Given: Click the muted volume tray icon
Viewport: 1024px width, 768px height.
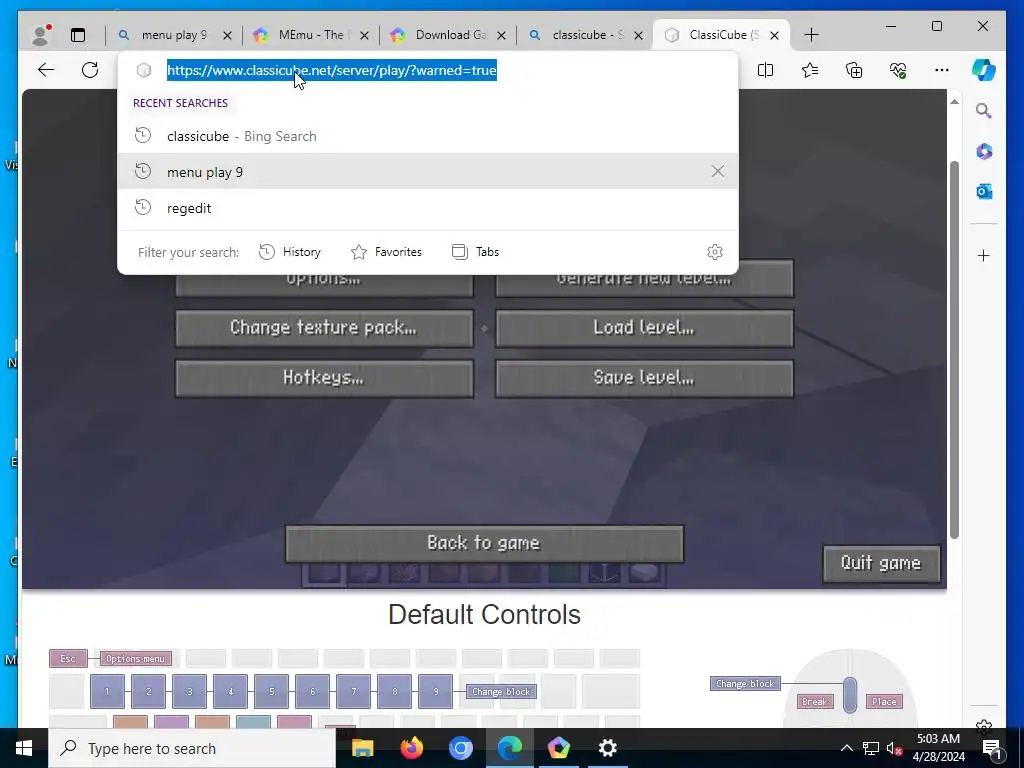Looking at the screenshot, I should 895,748.
